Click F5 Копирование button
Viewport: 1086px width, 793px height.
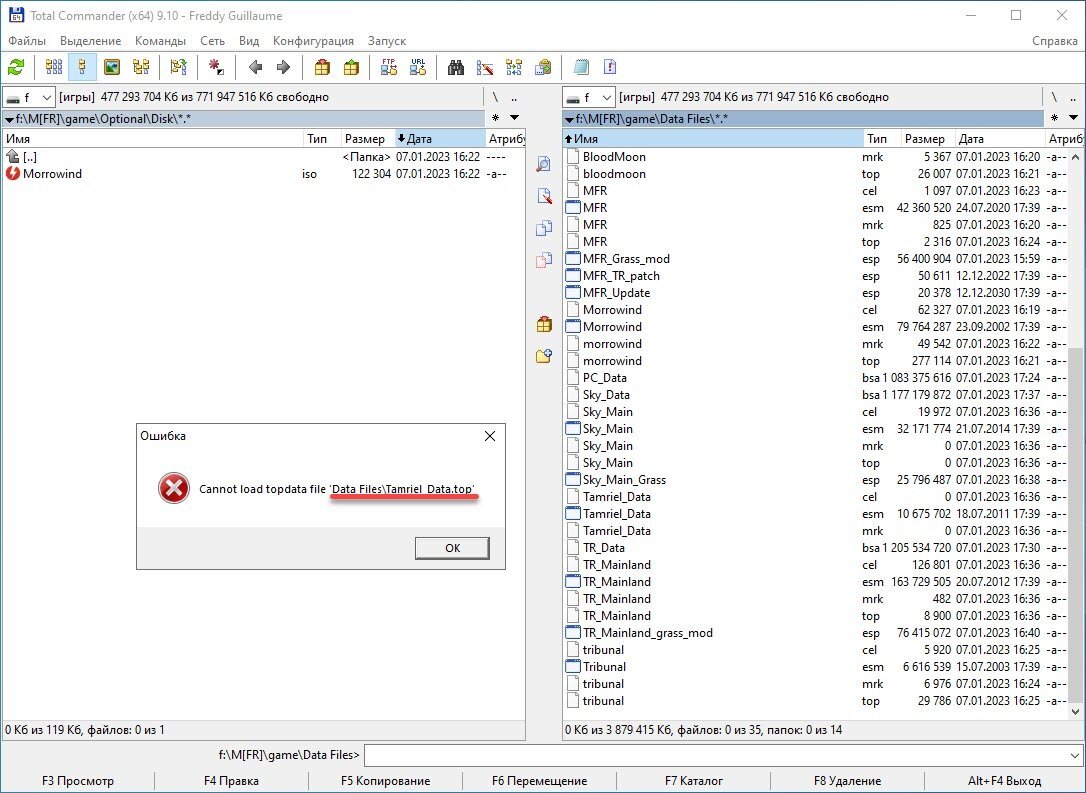[x=385, y=781]
